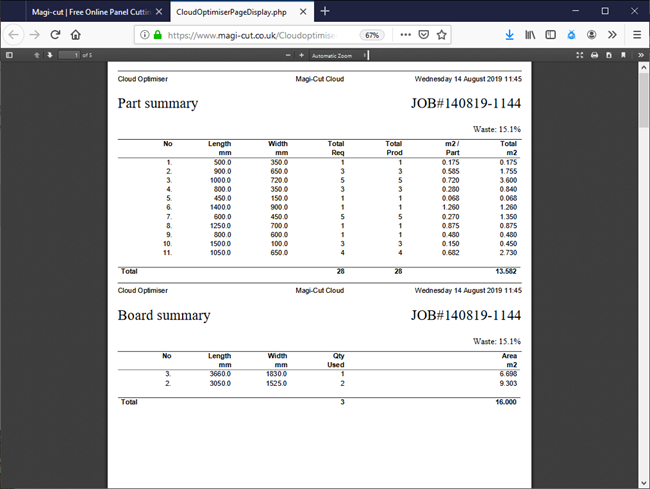
Task: Switch to Magi-cut Free Online Panel tab
Action: point(86,11)
